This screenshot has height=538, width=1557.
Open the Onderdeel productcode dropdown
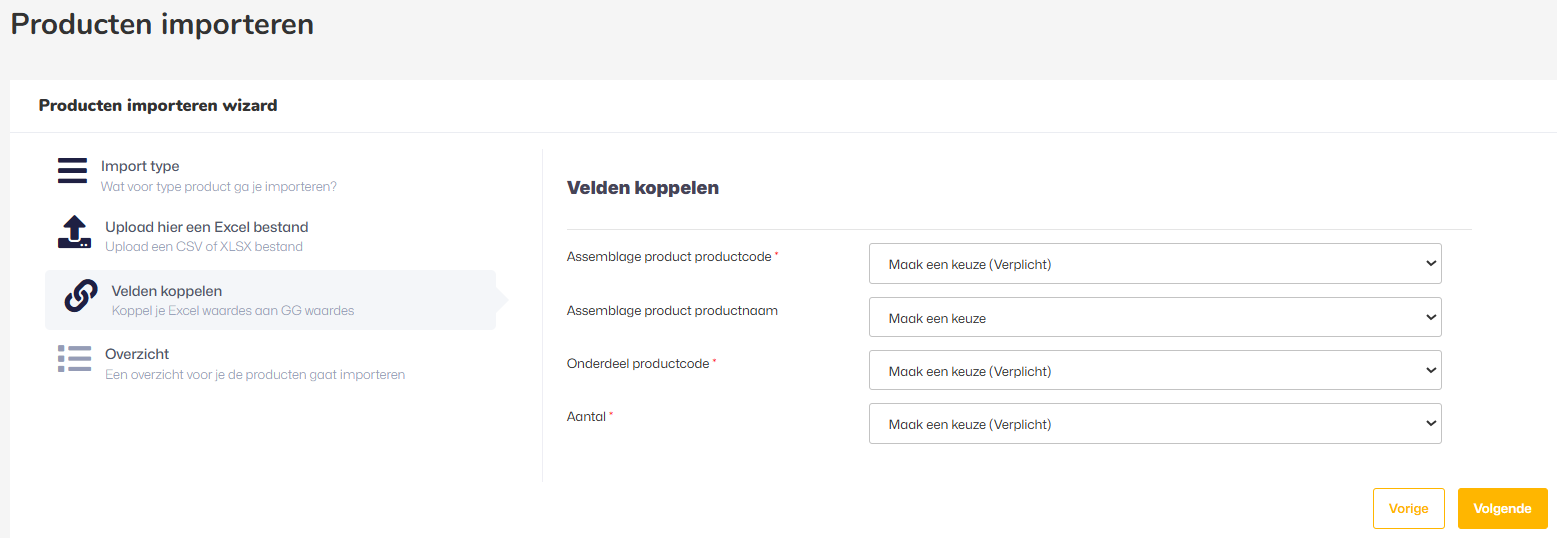1155,370
